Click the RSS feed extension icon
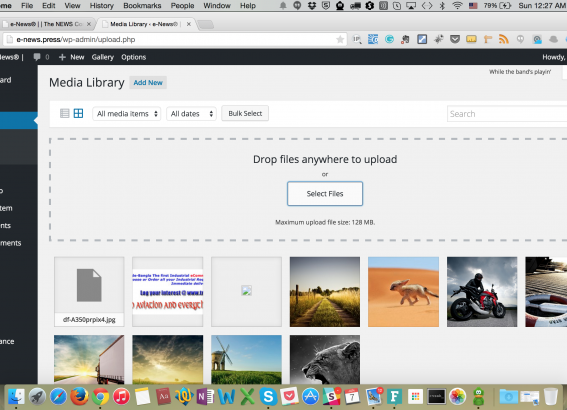567x410 pixels. point(503,39)
